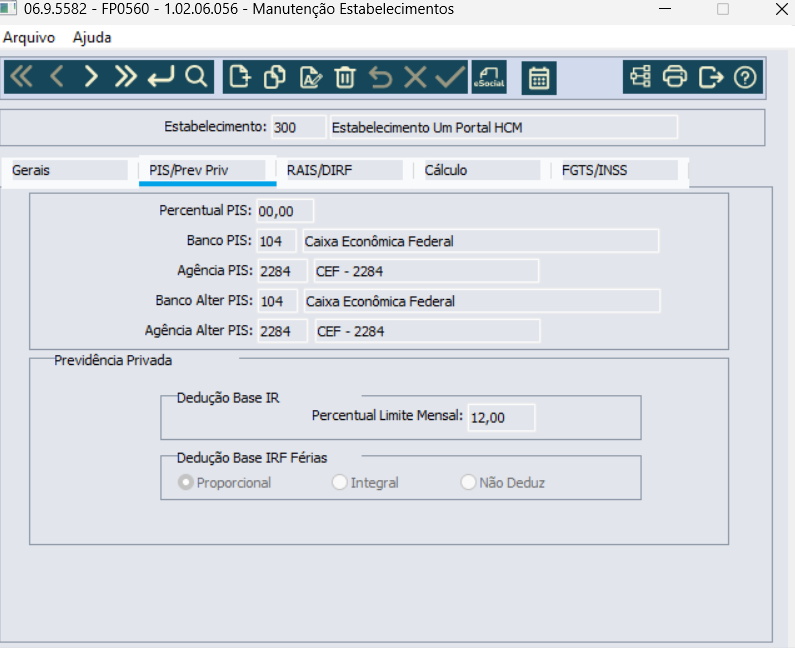Copy record icon in toolbar
Image resolution: width=795 pixels, height=648 pixels.
tap(274, 77)
